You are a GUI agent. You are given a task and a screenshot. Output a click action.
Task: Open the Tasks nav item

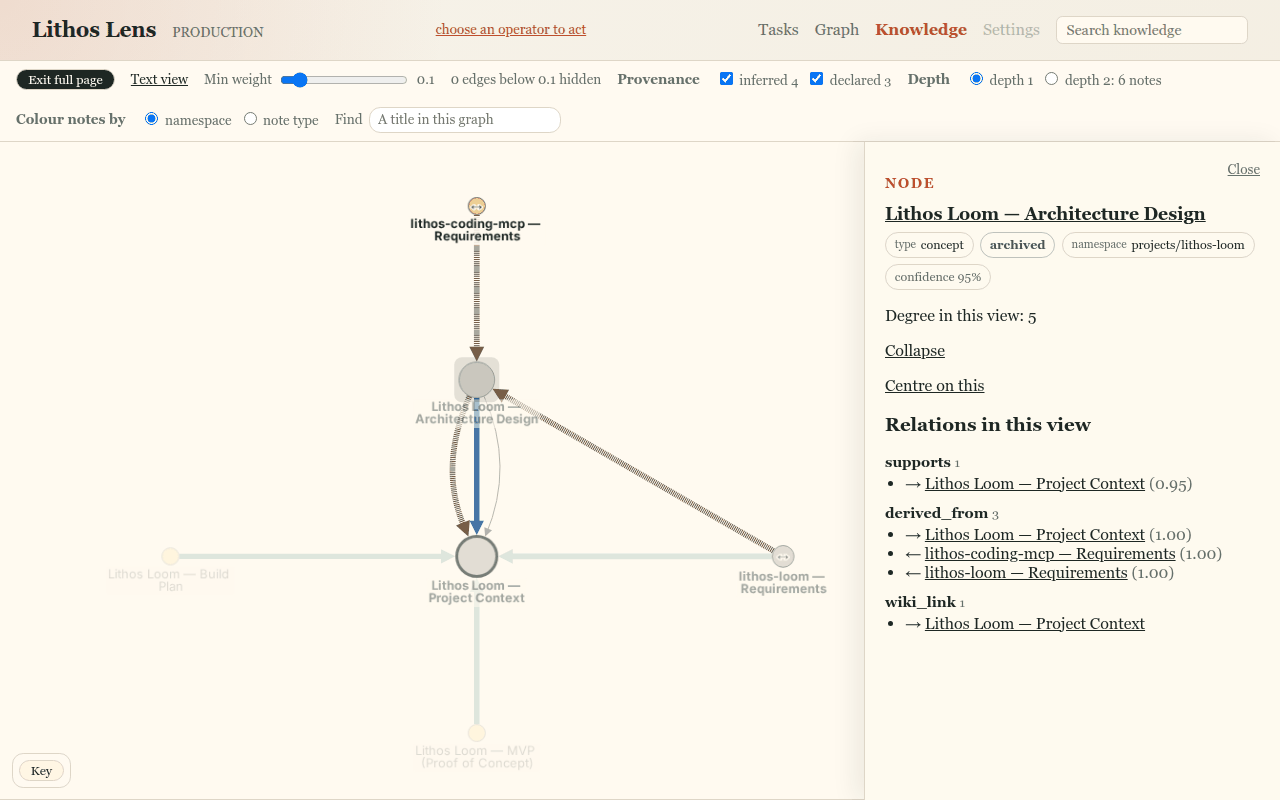pos(778,30)
